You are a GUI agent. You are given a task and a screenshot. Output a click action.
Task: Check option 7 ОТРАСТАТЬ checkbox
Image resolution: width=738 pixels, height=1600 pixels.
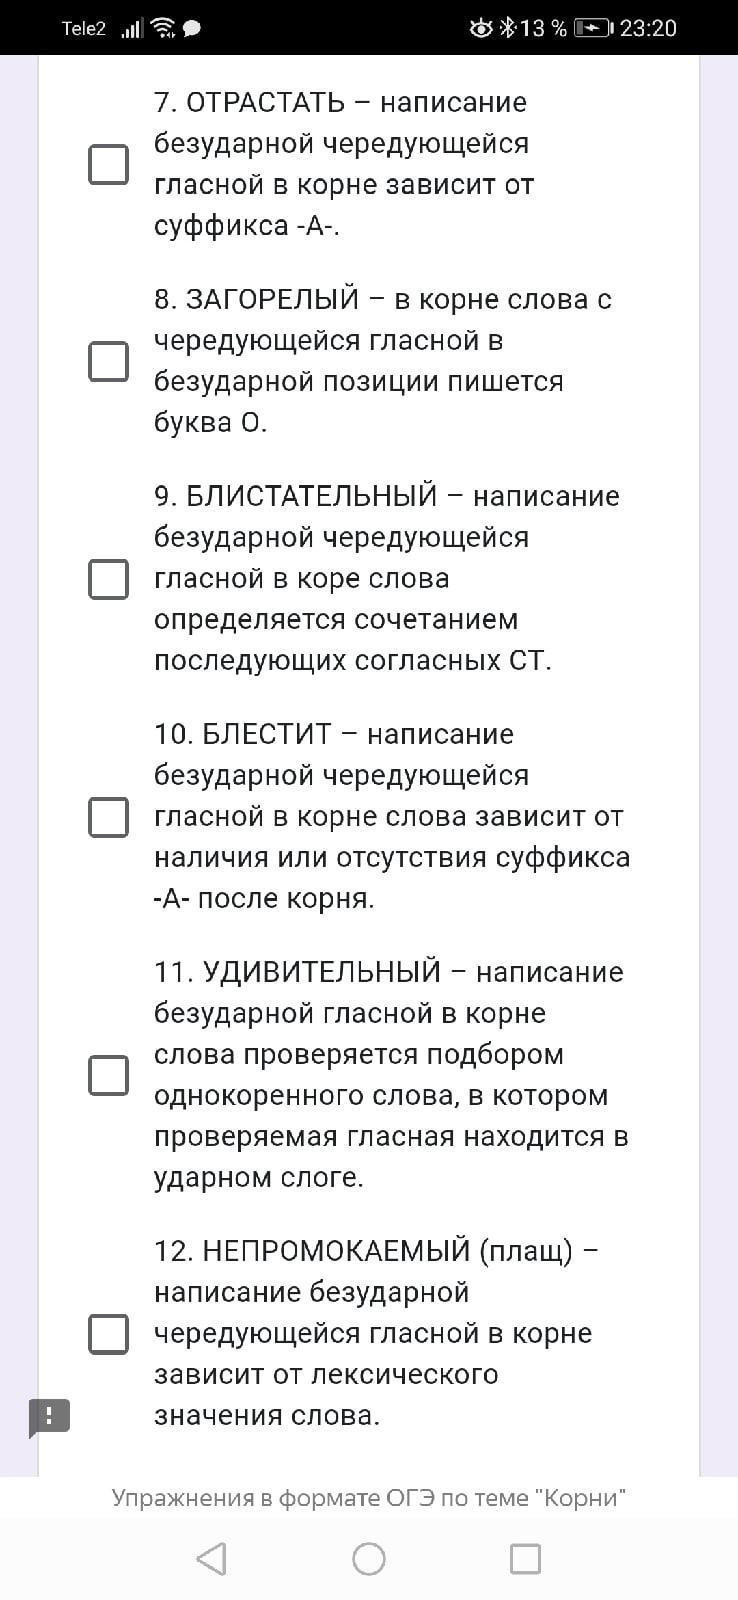[x=109, y=164]
